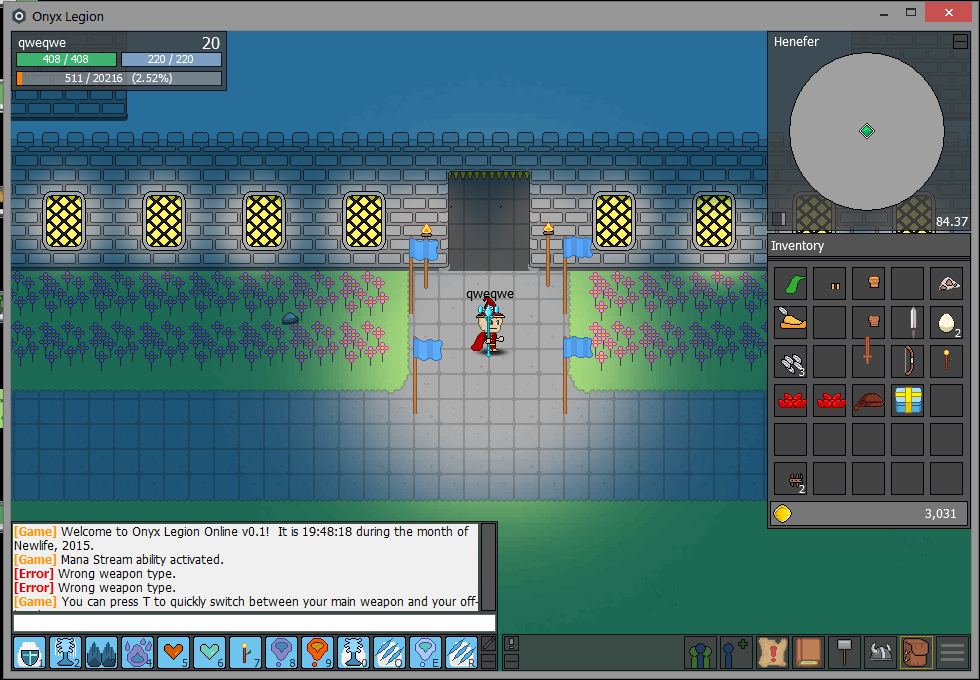Click the green health bar 408 / 408
Screen dimensions: 980x680
point(66,59)
